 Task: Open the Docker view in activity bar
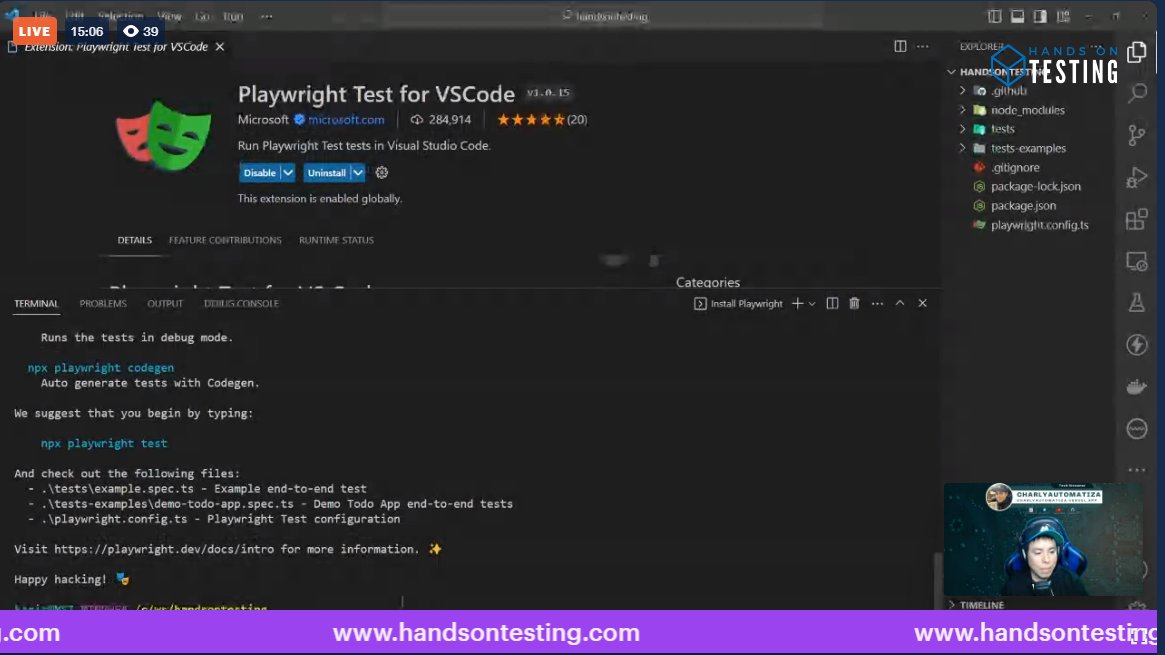click(1137, 387)
